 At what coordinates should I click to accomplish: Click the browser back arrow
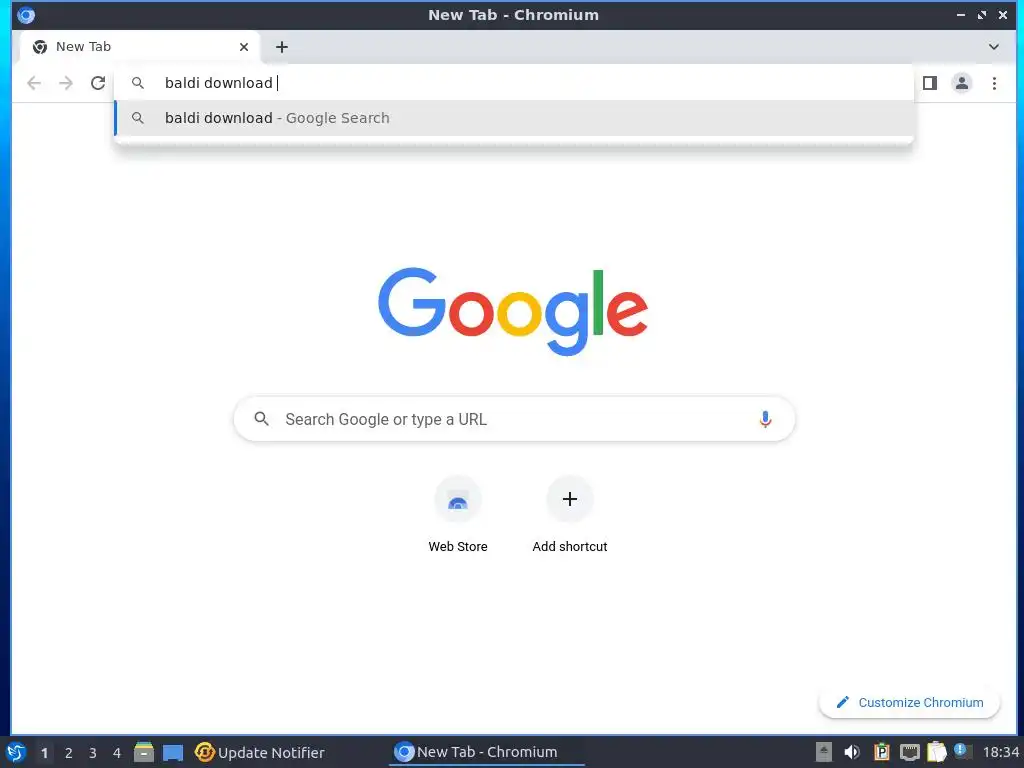click(34, 83)
